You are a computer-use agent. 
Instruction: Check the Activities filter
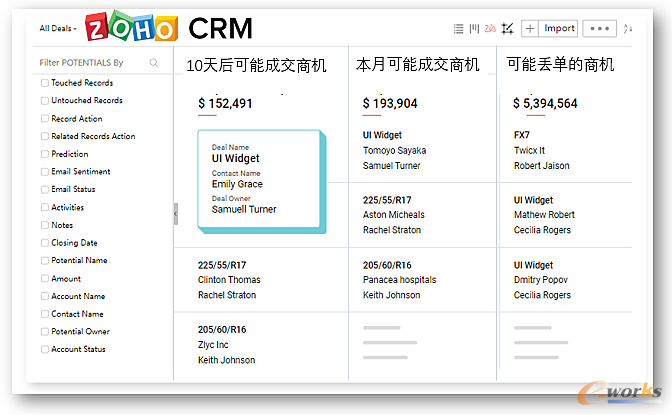click(45, 207)
